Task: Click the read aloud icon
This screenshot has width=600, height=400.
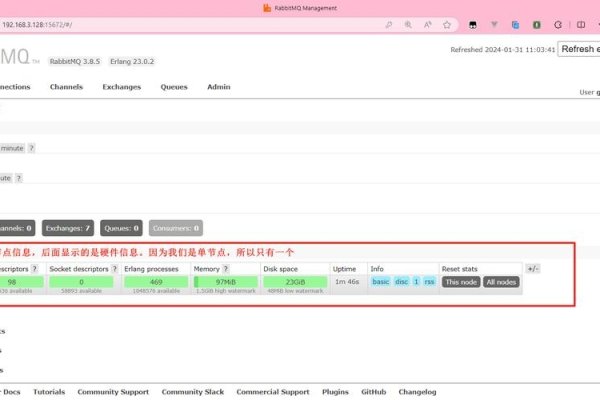Action: click(427, 25)
